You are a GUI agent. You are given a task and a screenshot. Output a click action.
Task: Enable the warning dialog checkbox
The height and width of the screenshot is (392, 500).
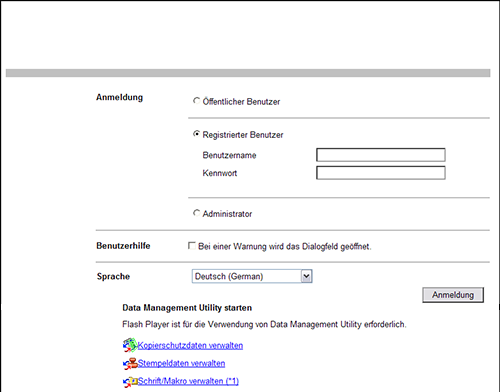click(x=192, y=246)
